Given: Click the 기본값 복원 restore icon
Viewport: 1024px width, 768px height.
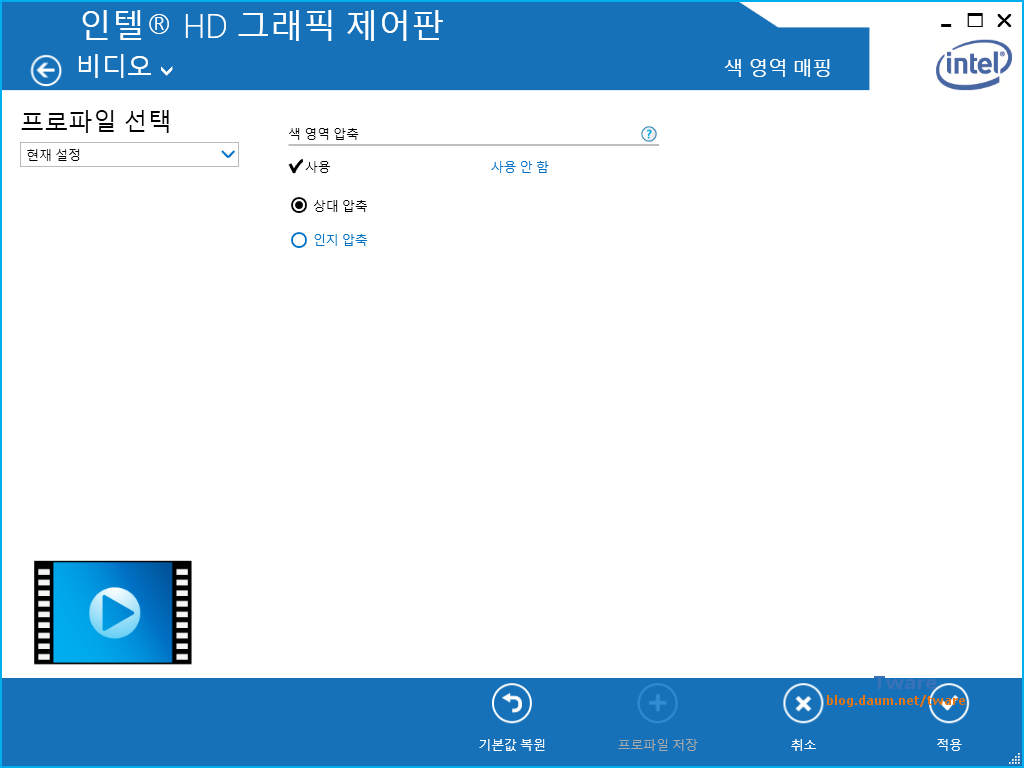Looking at the screenshot, I should (x=511, y=703).
